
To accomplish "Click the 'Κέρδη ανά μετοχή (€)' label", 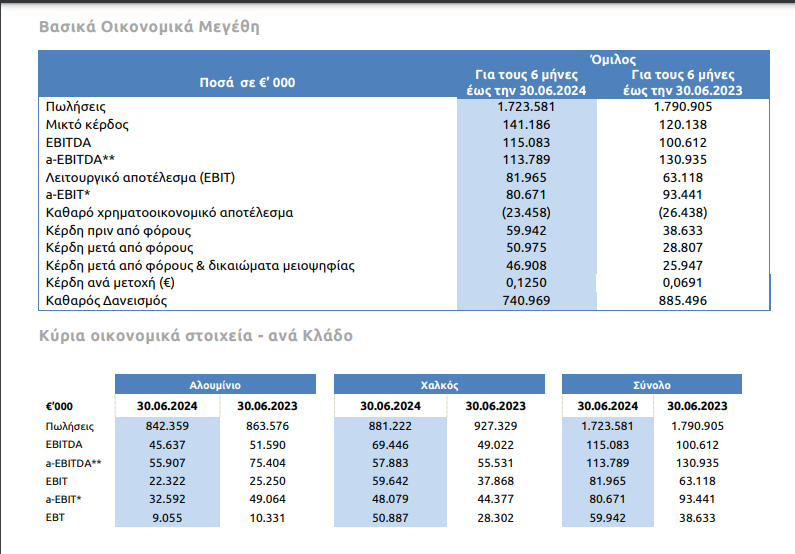I will pos(110,283).
